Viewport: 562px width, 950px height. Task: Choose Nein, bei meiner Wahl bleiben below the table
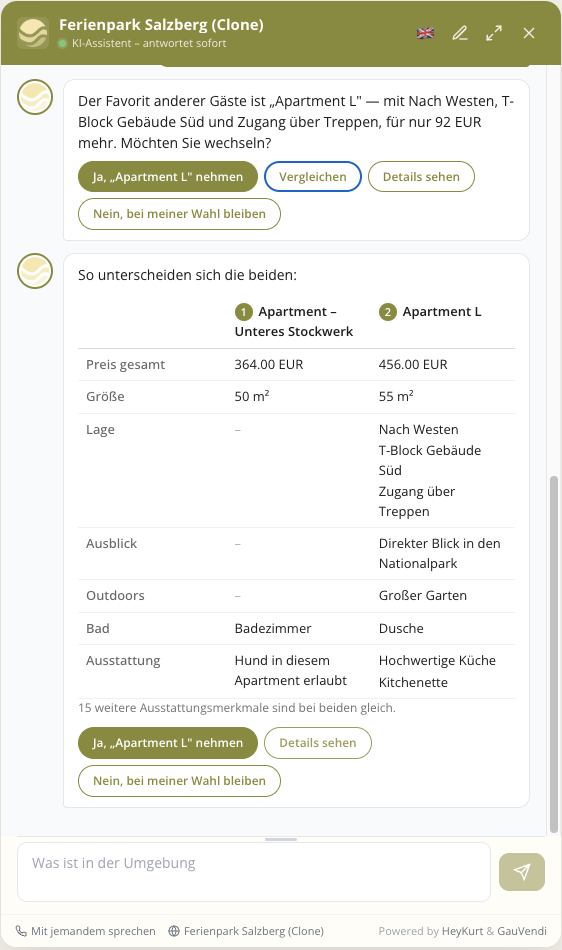pos(179,781)
